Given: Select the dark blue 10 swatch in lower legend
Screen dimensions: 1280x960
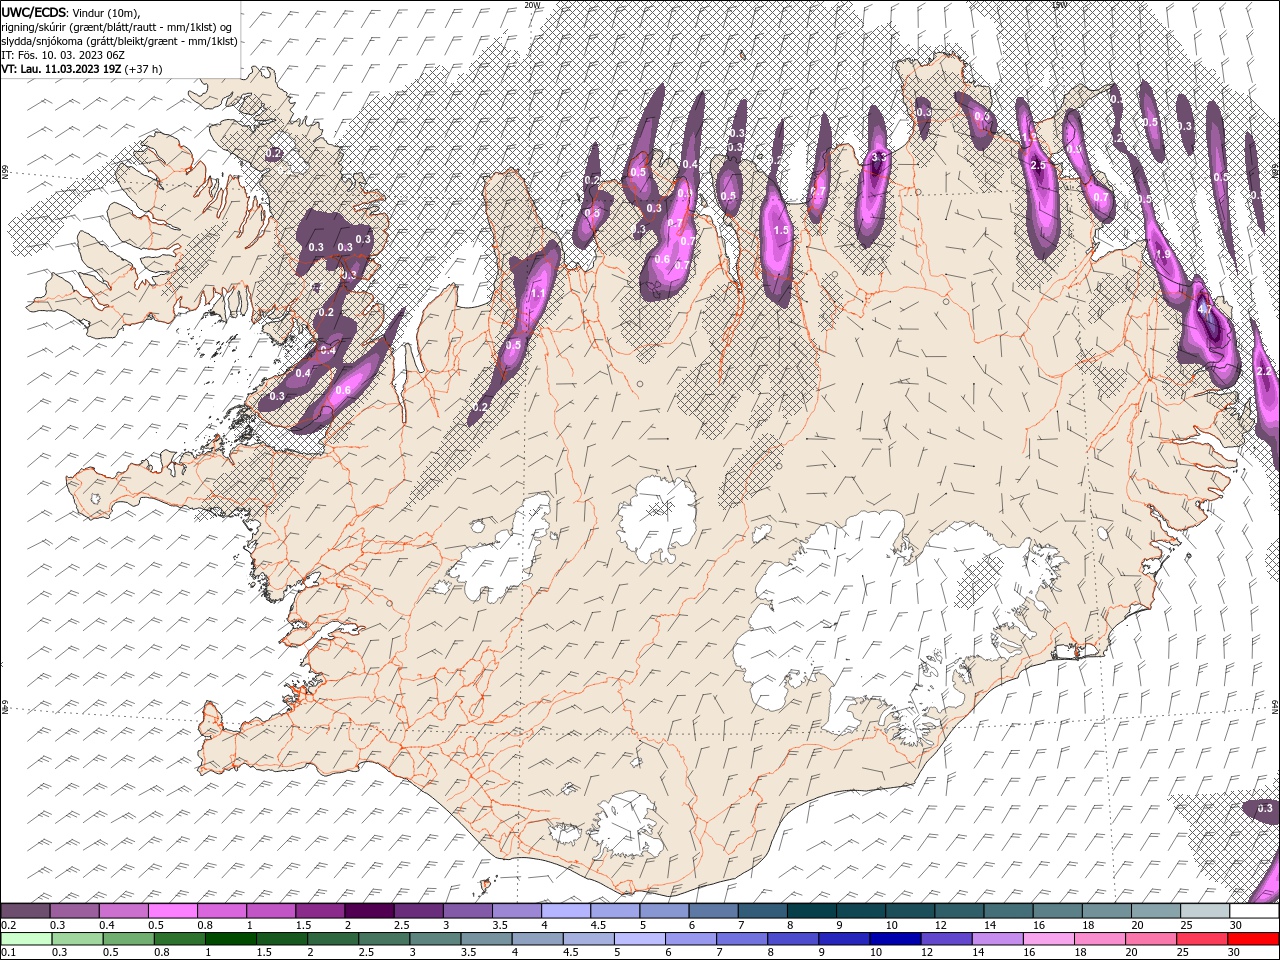Looking at the screenshot, I should [x=894, y=939].
